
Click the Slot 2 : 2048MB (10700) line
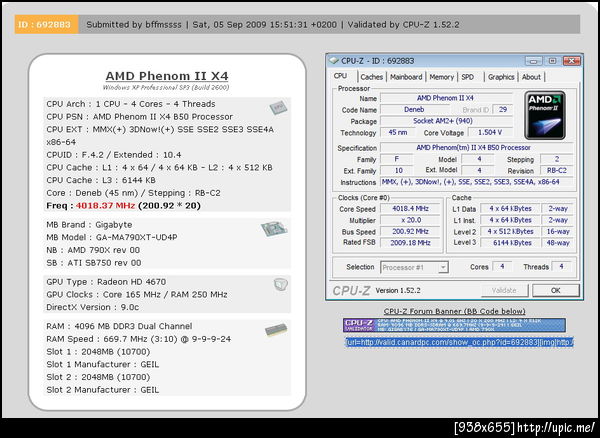pyautogui.click(x=98, y=377)
